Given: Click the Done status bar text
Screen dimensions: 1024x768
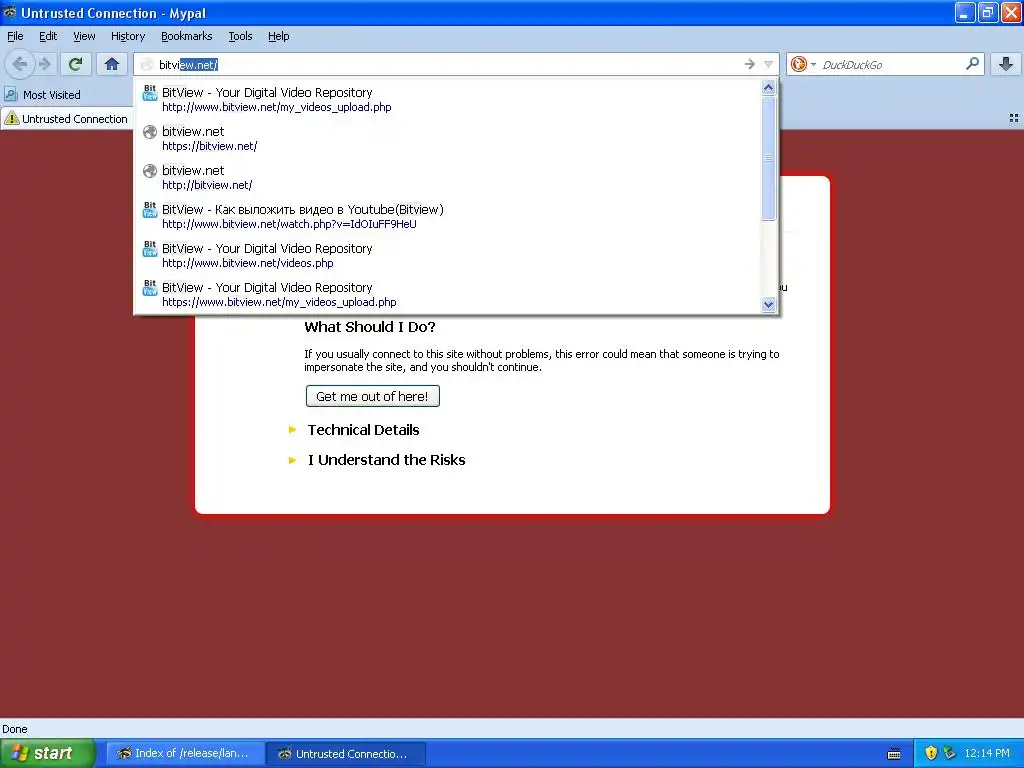Looking at the screenshot, I should pos(14,729).
